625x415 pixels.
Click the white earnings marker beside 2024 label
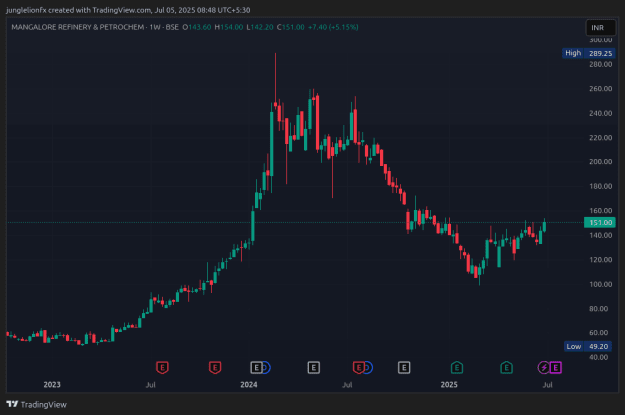tap(256, 367)
